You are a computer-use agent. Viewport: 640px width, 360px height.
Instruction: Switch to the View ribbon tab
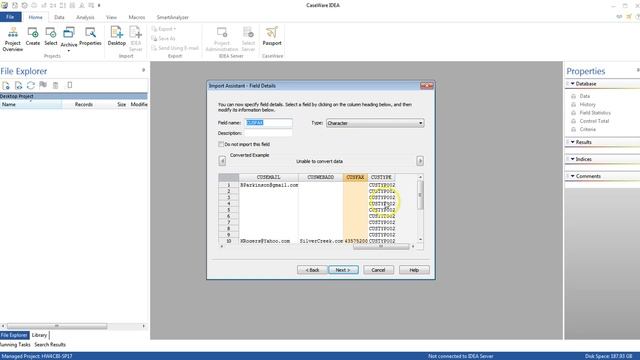pos(111,17)
